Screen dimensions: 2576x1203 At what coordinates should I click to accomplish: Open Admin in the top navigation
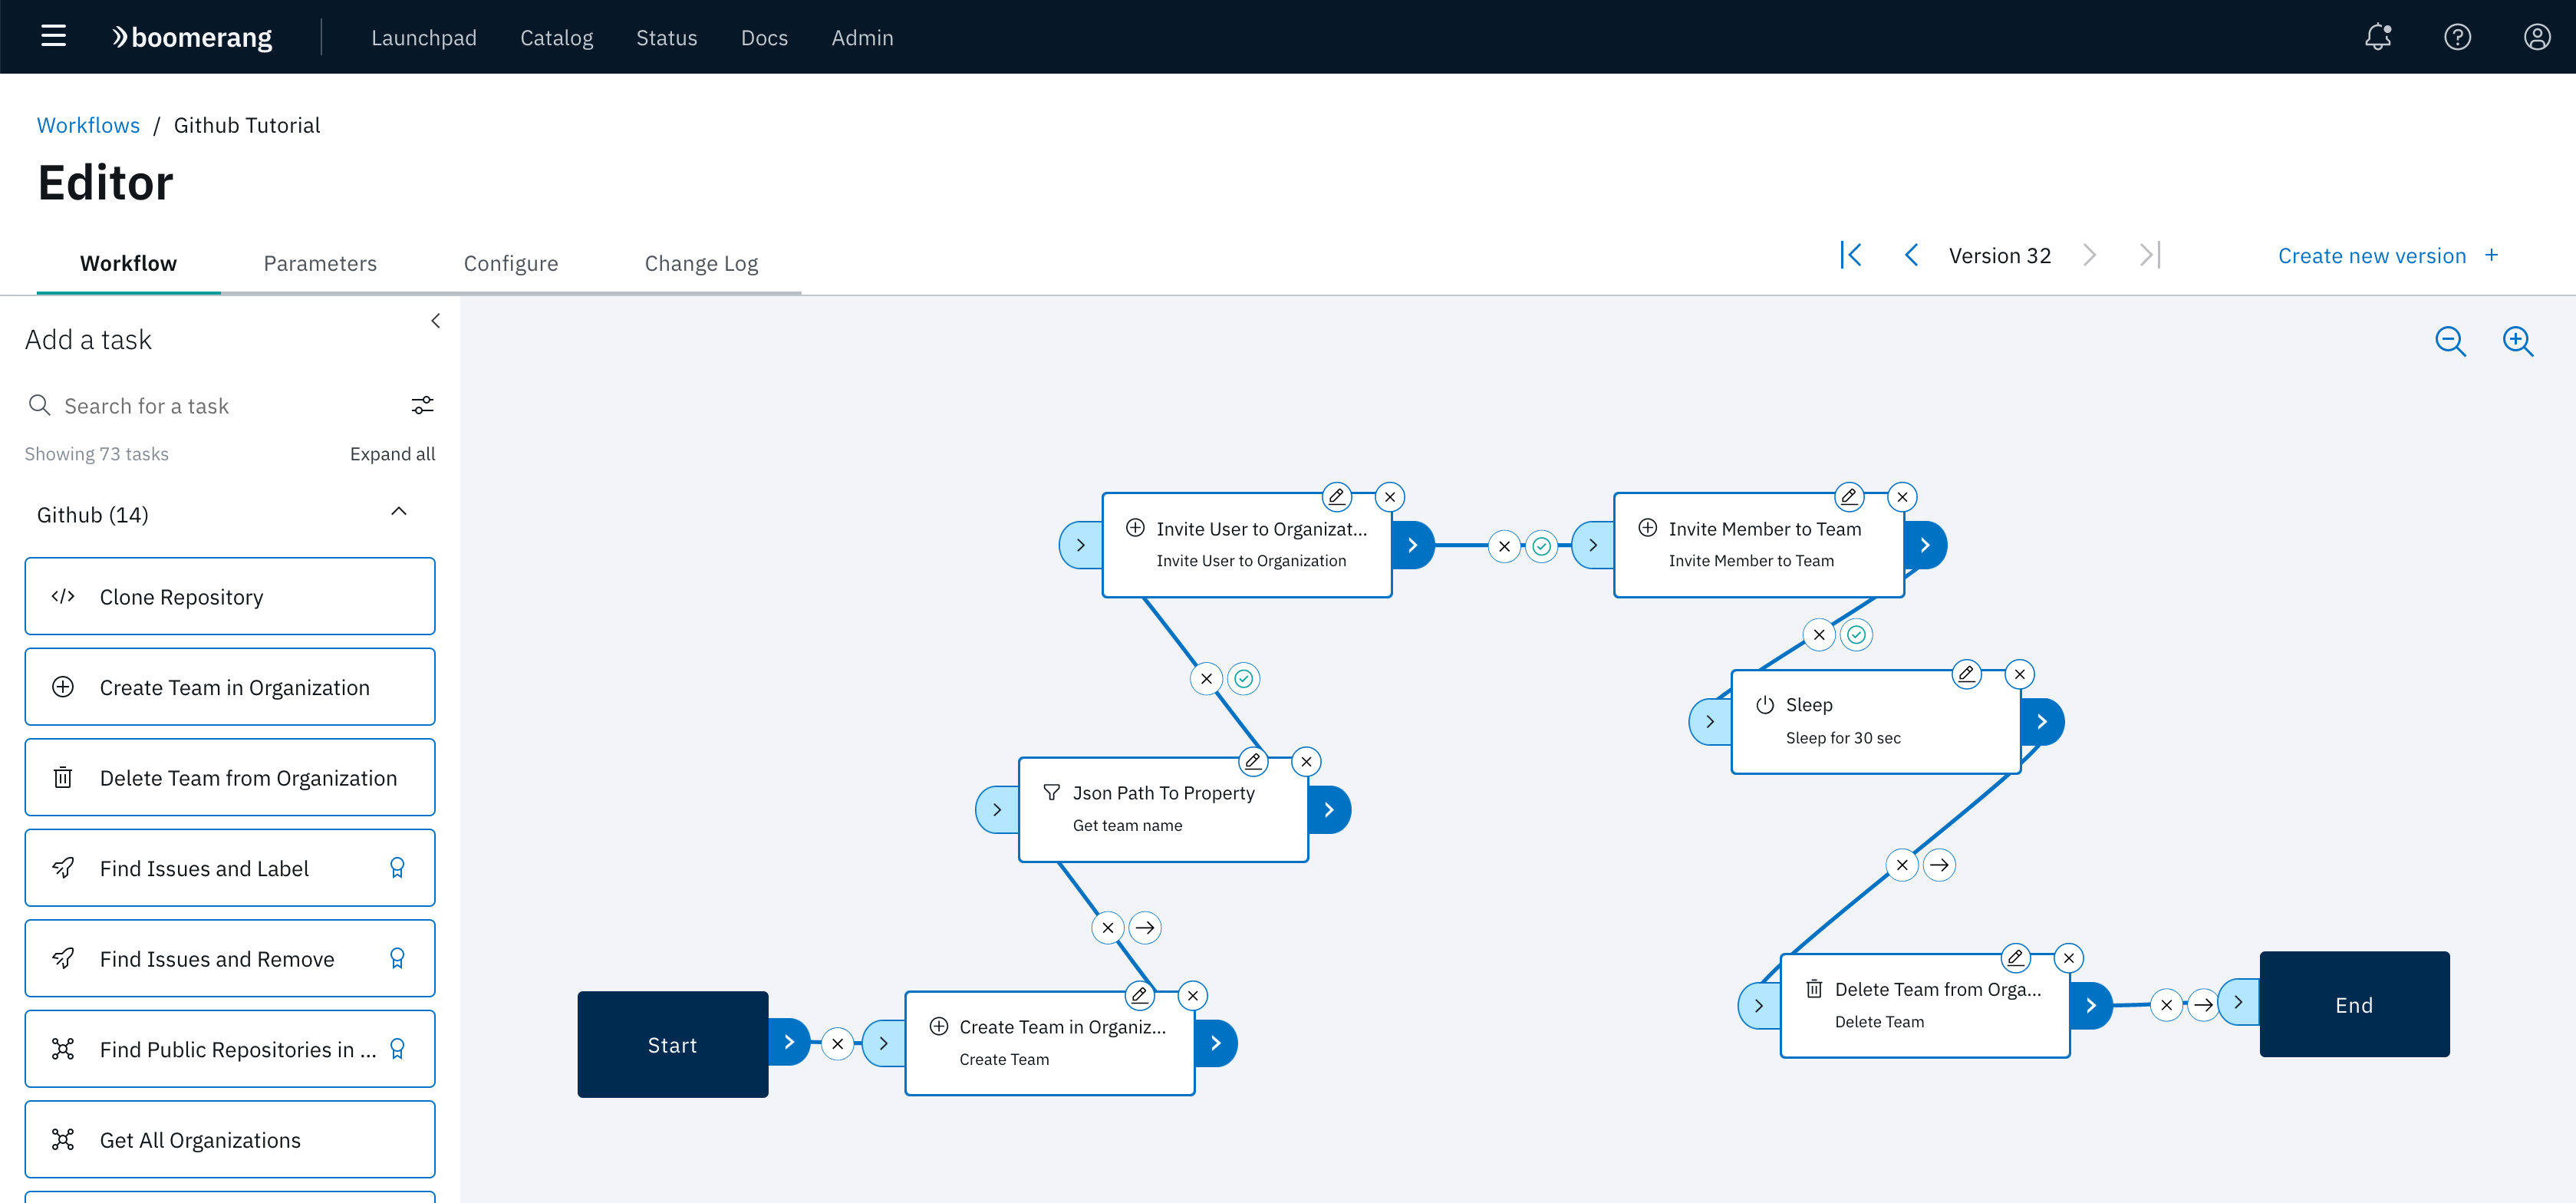pos(862,37)
